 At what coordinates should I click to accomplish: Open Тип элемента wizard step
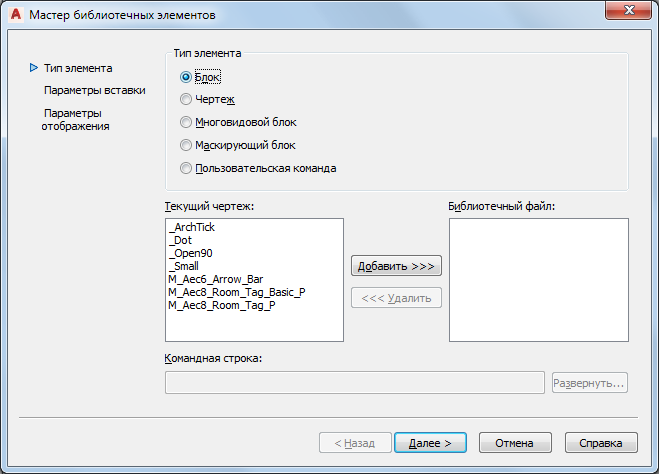(78, 68)
